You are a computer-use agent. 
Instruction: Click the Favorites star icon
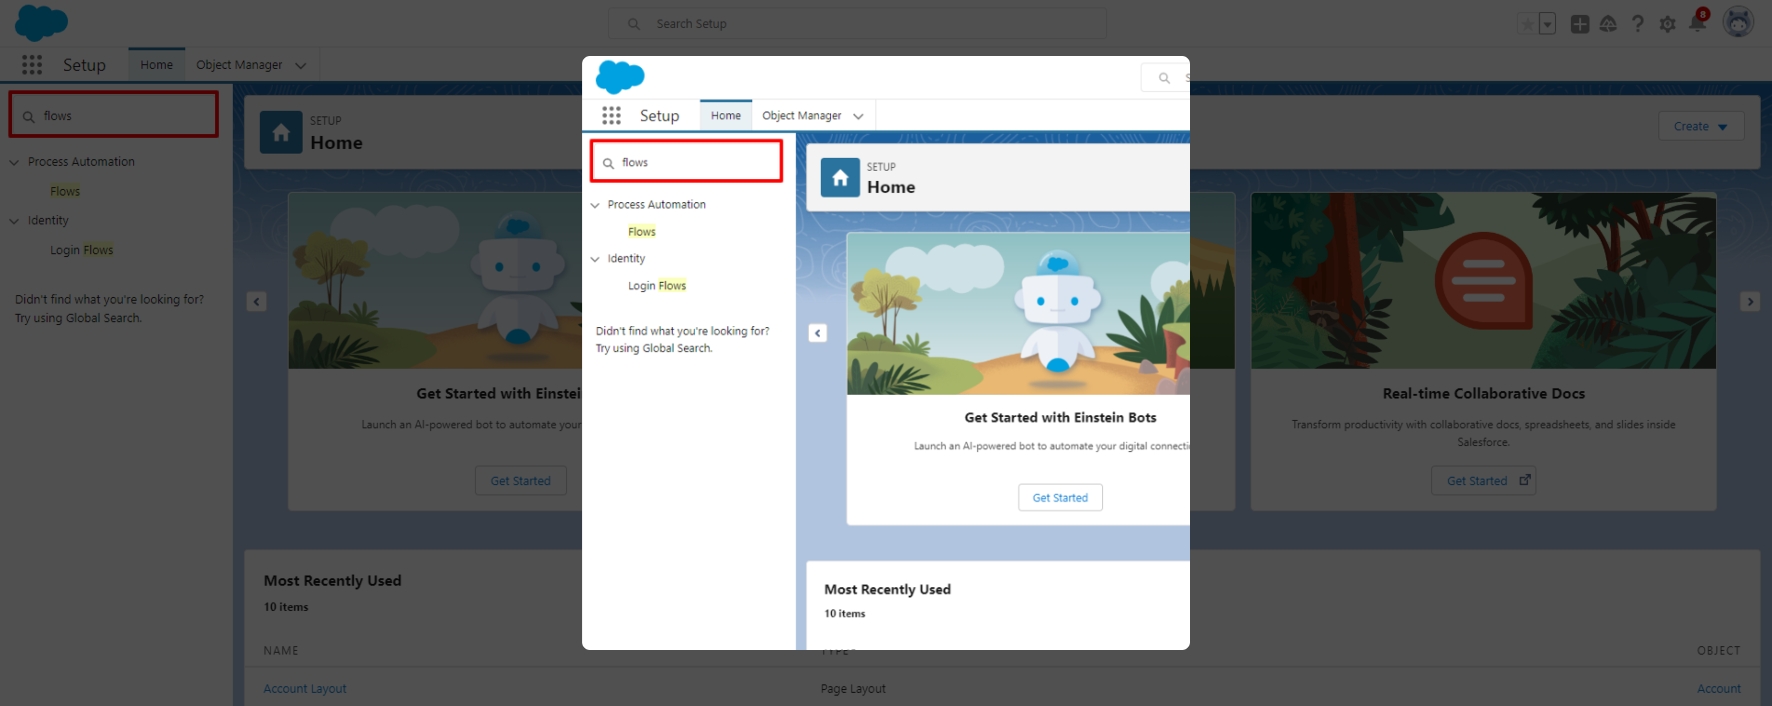pos(1527,24)
